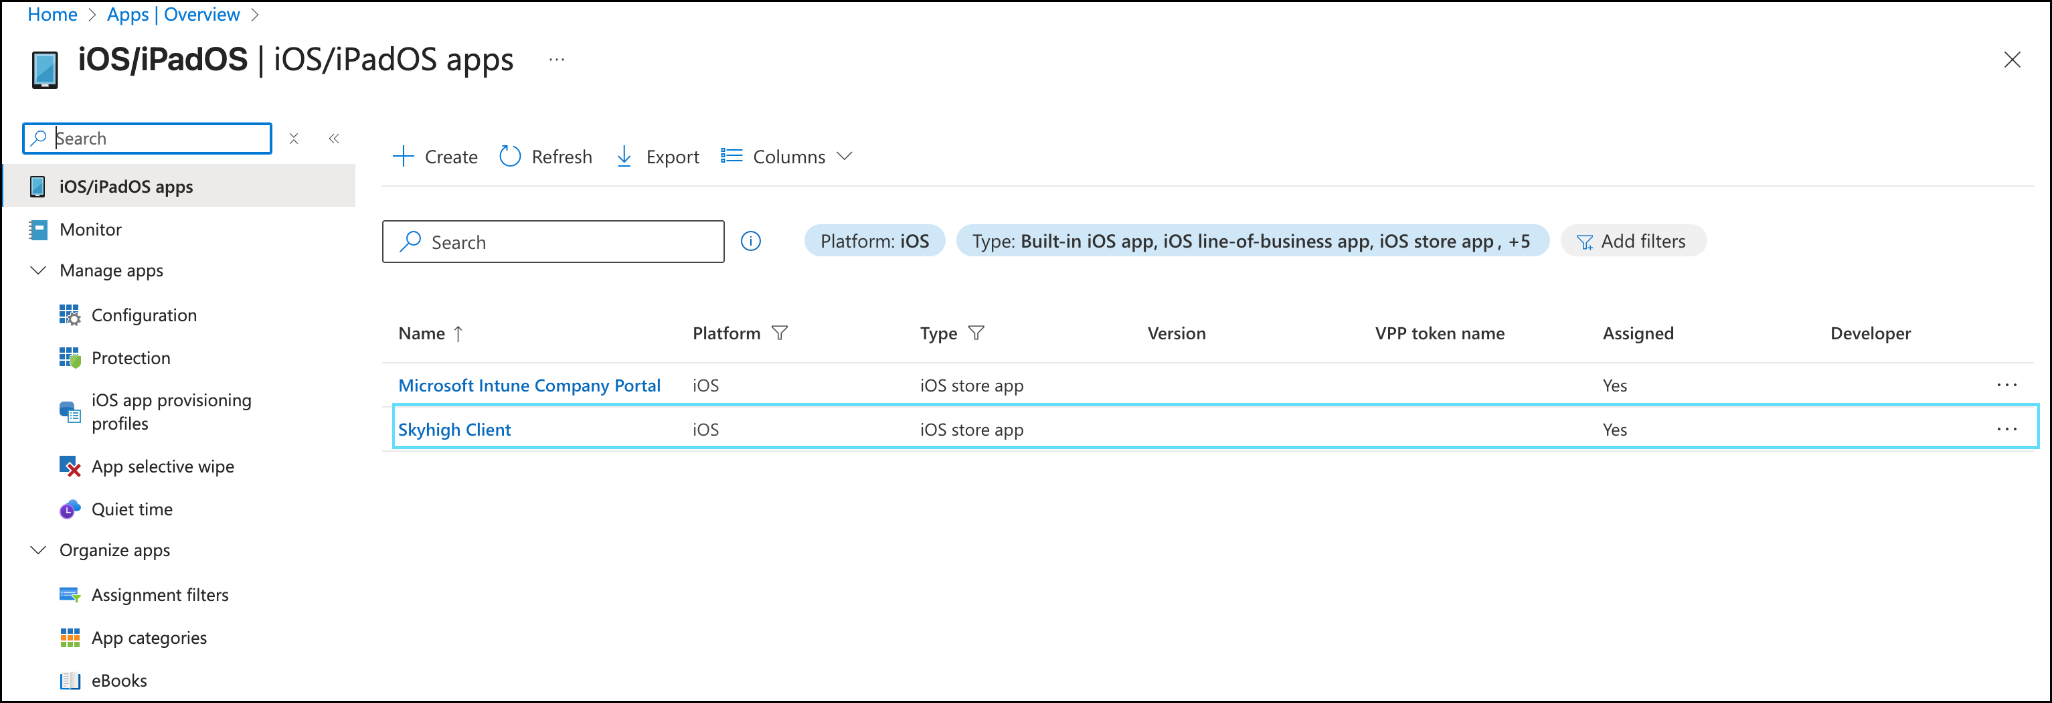
Task: Click the Create plus icon
Action: pyautogui.click(x=403, y=156)
